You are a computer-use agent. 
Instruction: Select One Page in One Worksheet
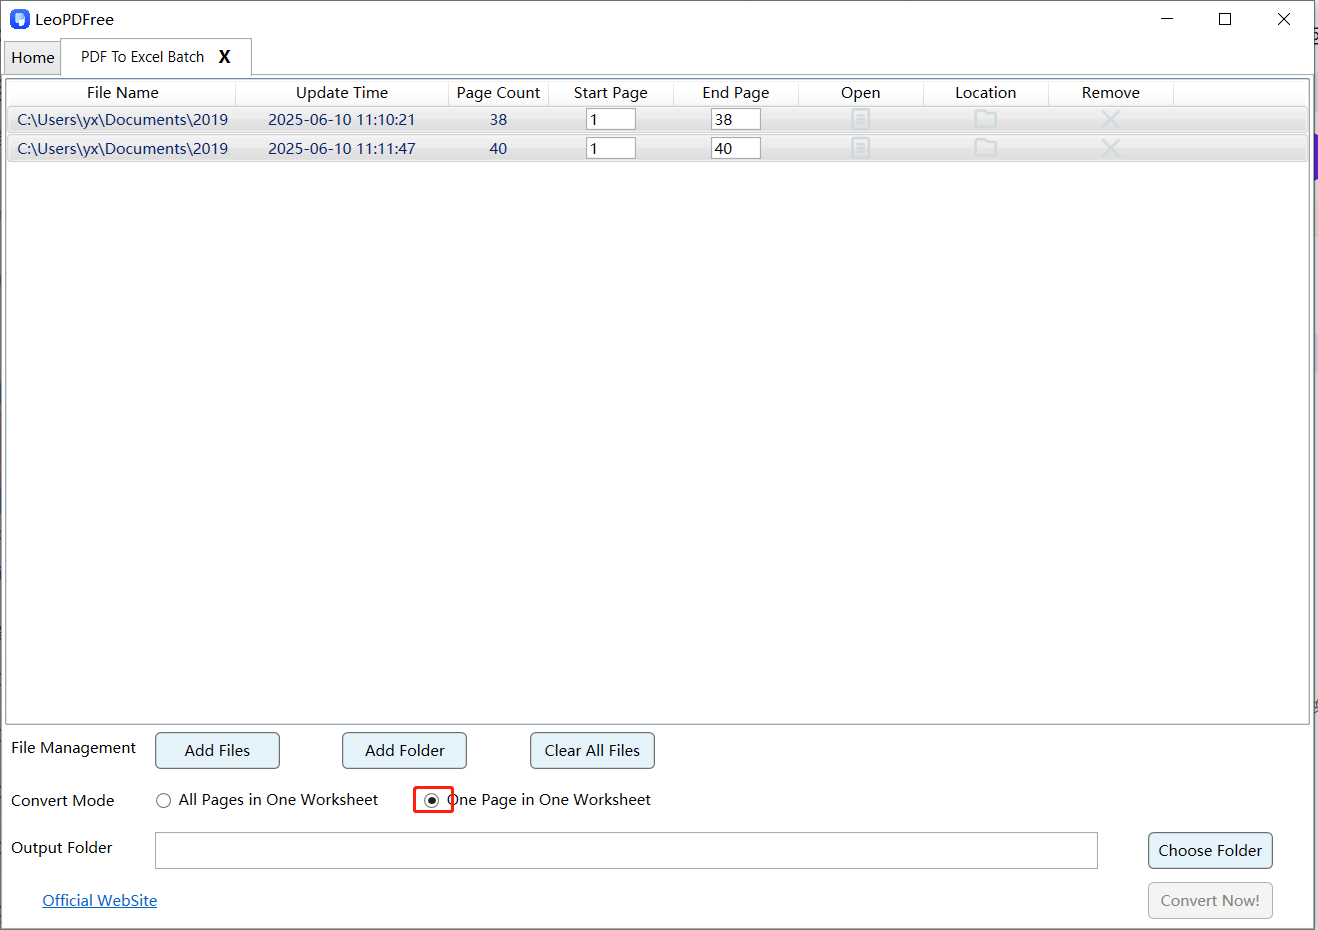pos(433,800)
